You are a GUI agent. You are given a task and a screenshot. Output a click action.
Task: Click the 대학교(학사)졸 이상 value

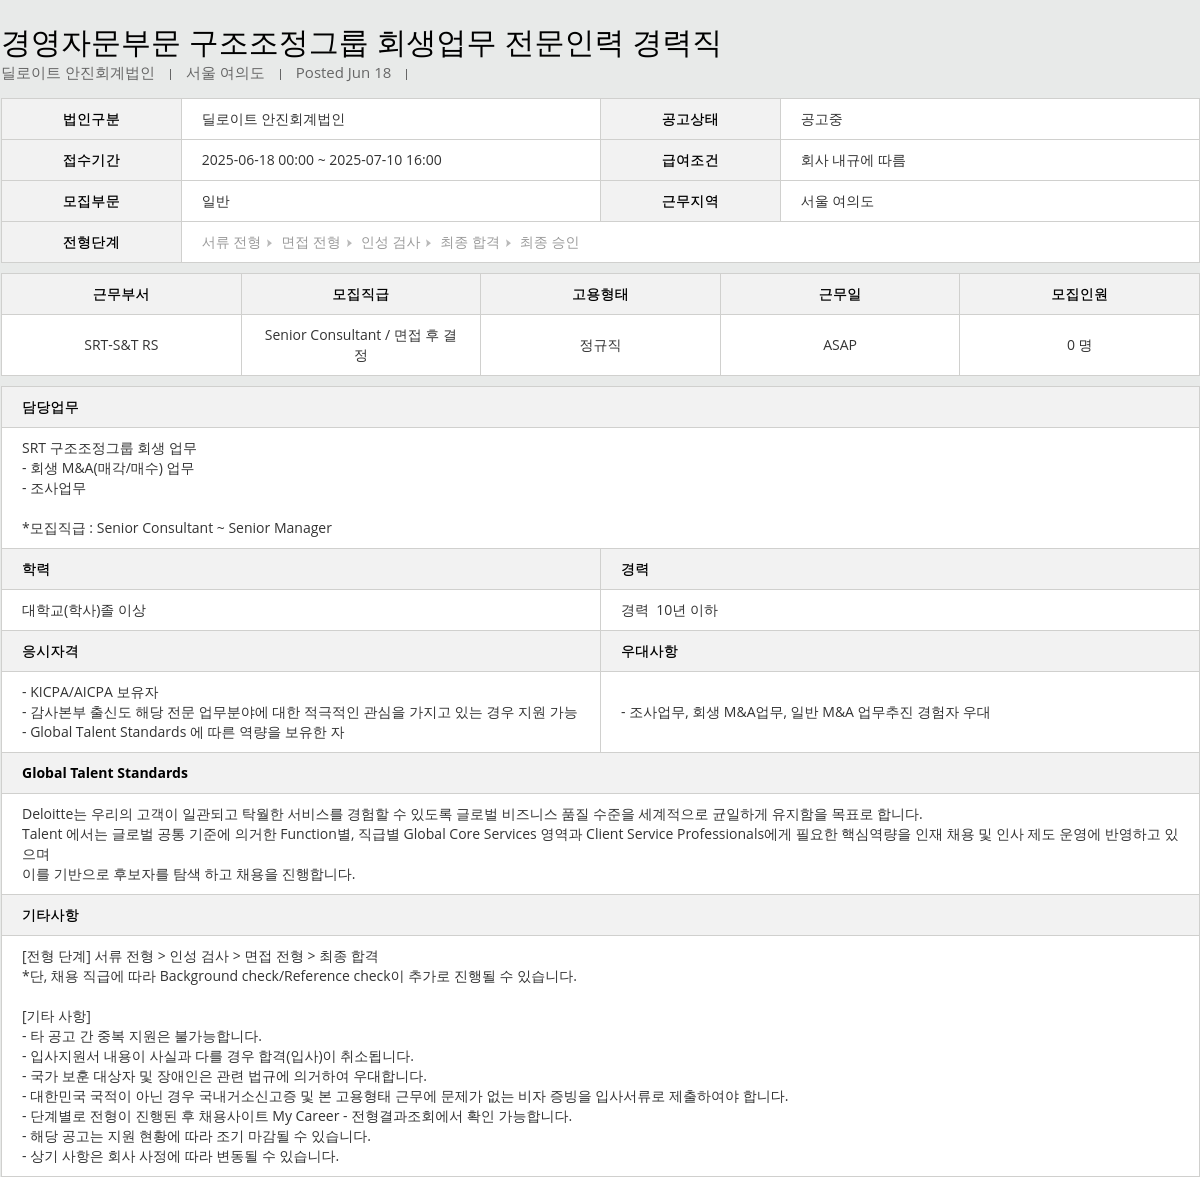pos(84,610)
